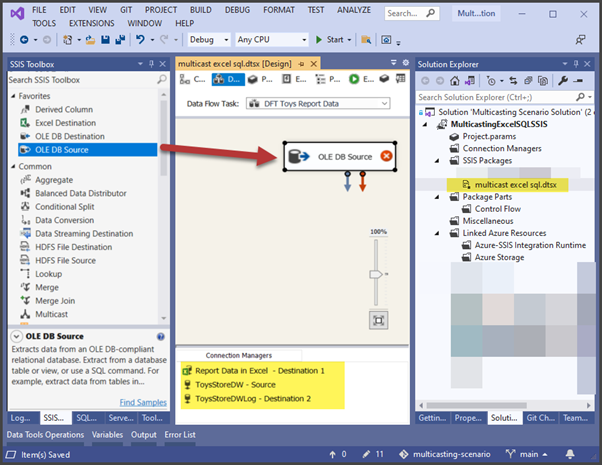Click the Solution Explorer horizontal scrollbar
The width and height of the screenshot is (602, 465).
(x=476, y=405)
